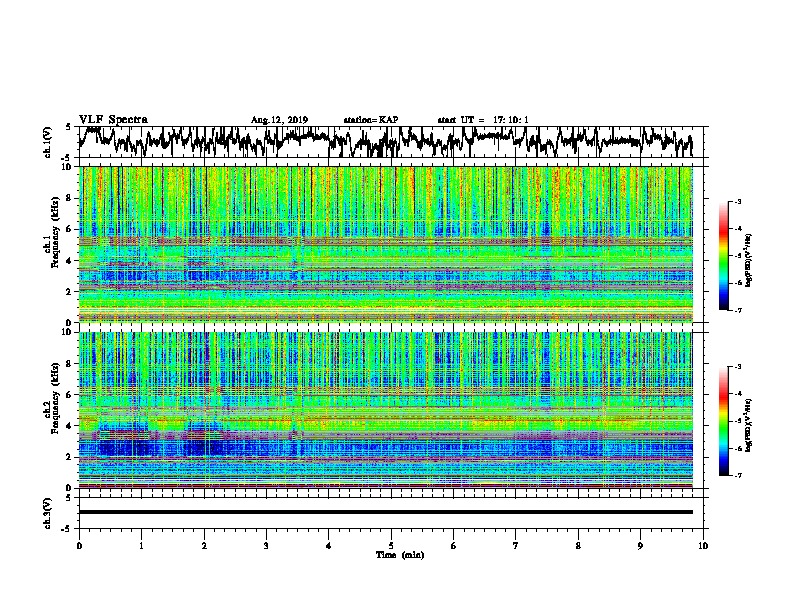Click "-4" on the ch.1 color bar
Image resolution: width=792 pixels, height=612 pixels.
click(737, 229)
